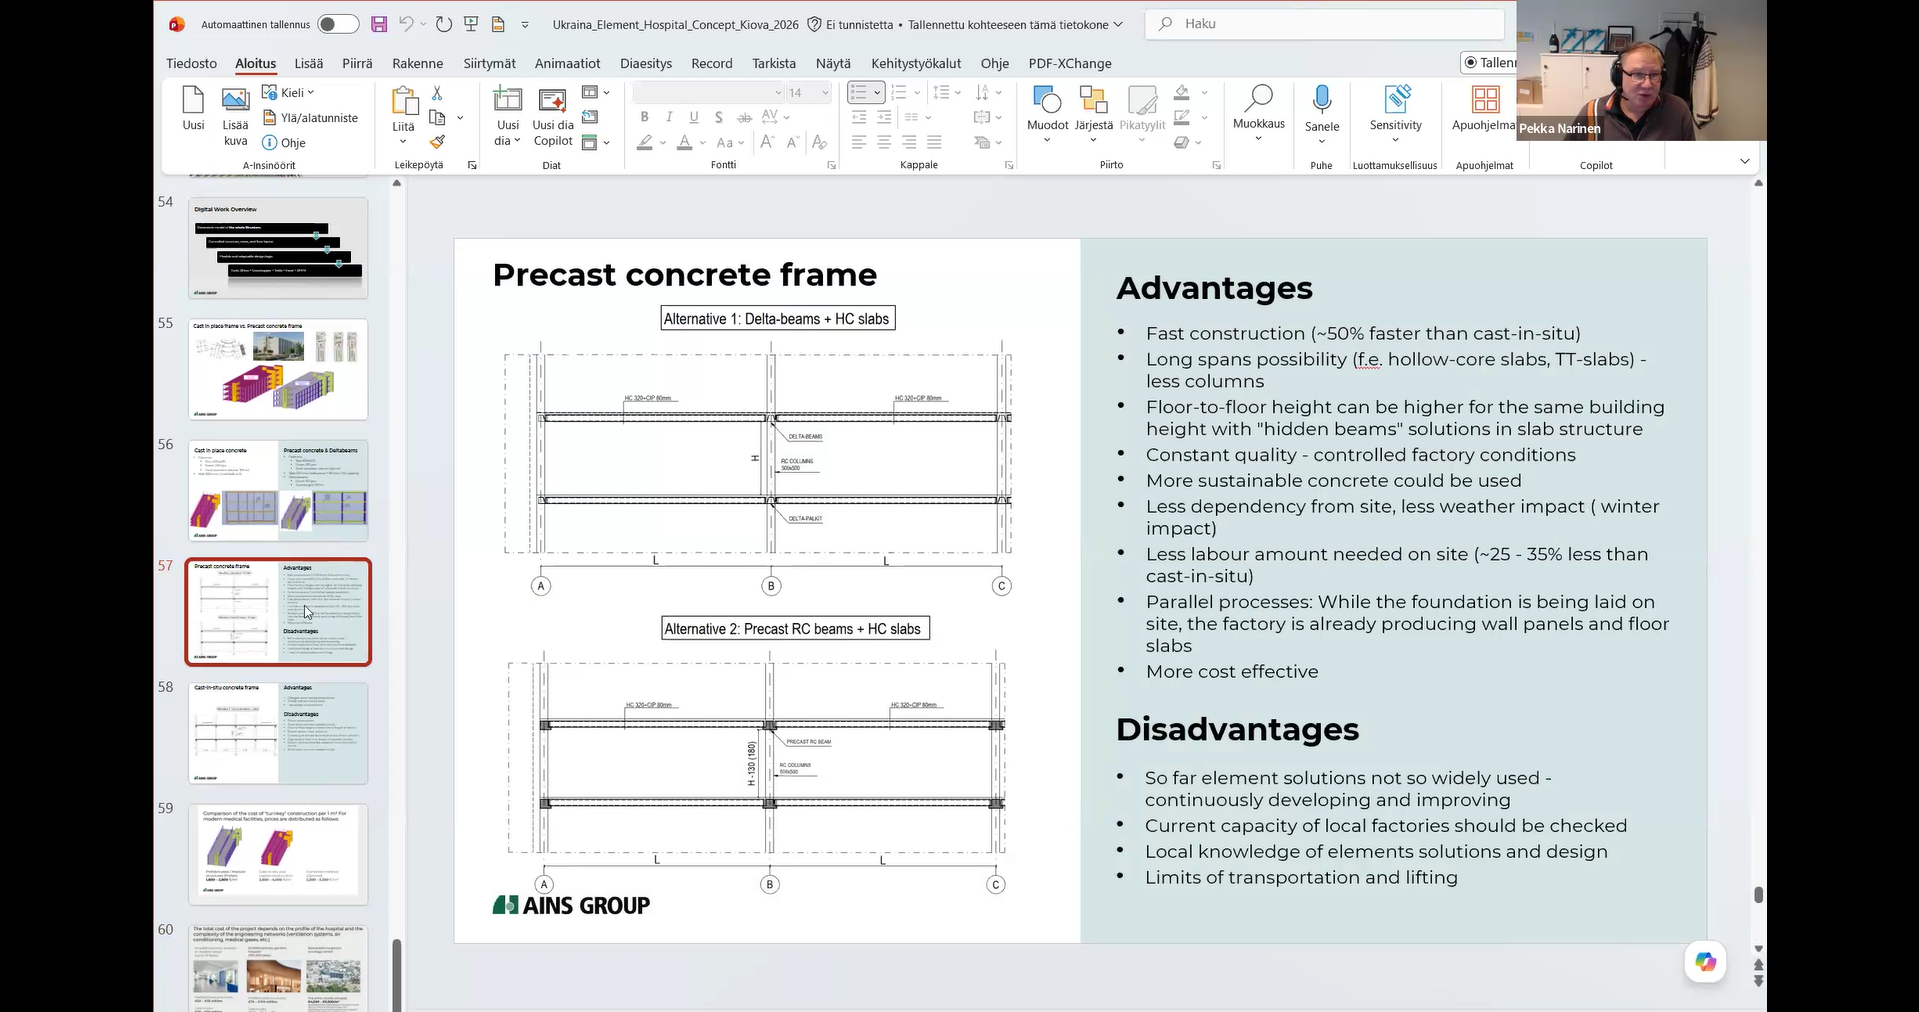Image resolution: width=1919 pixels, height=1012 pixels.
Task: Open the Apuohjelmat add-ins button
Action: tap(1485, 109)
